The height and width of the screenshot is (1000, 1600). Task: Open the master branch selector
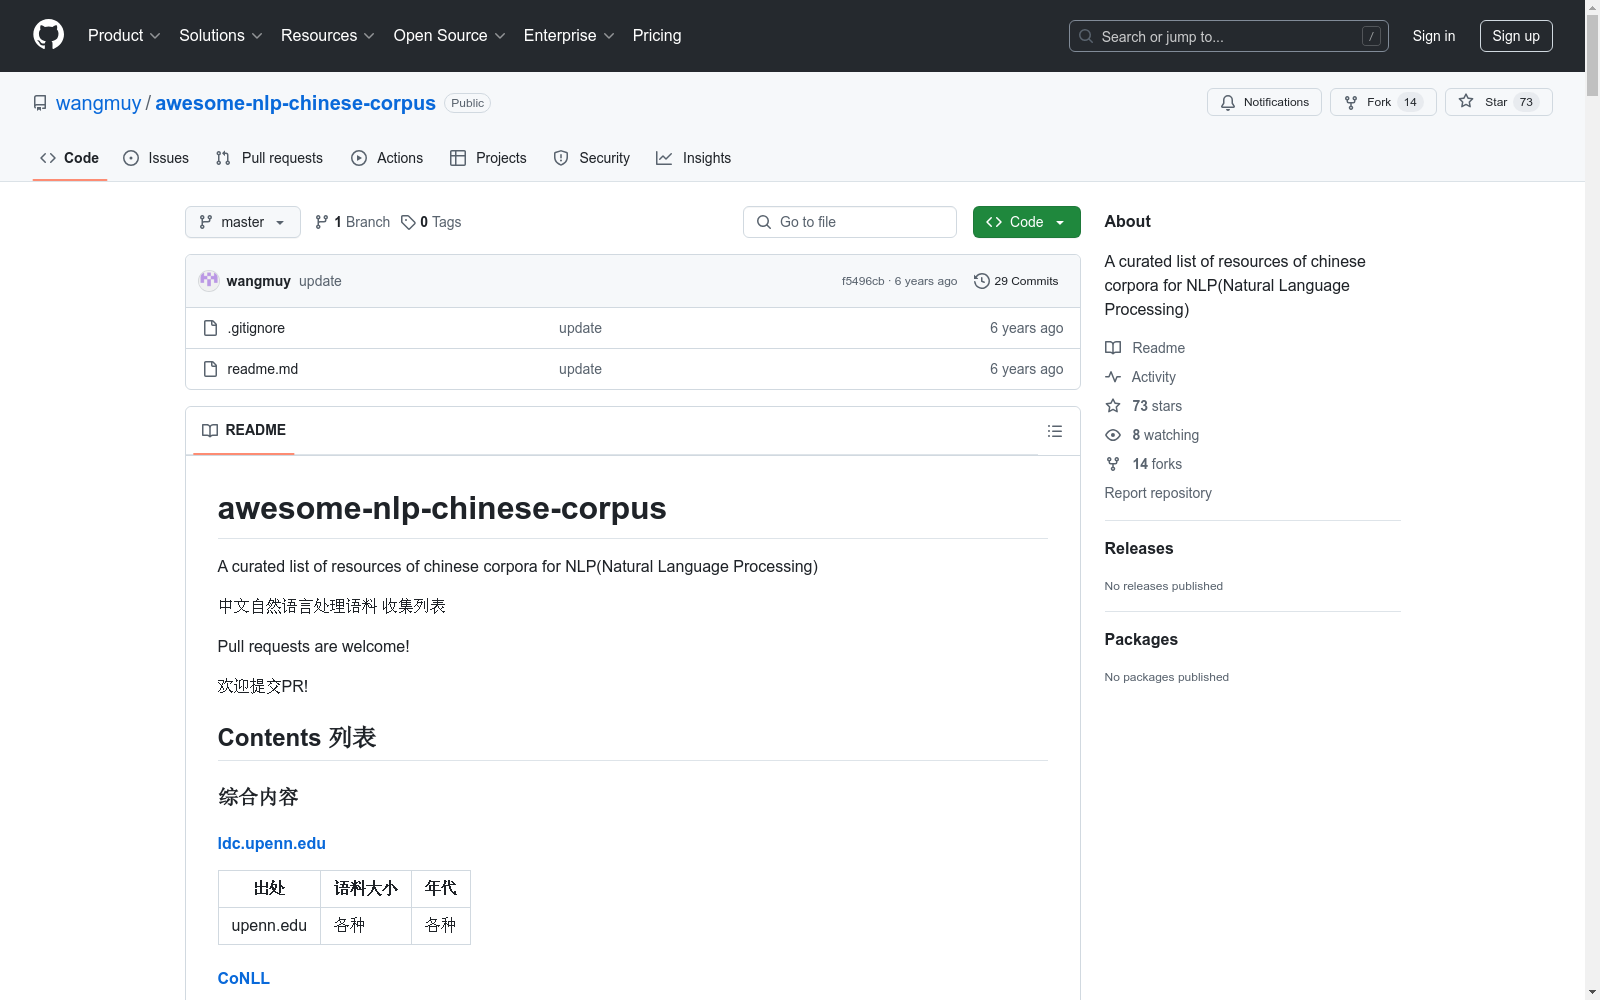(x=243, y=222)
